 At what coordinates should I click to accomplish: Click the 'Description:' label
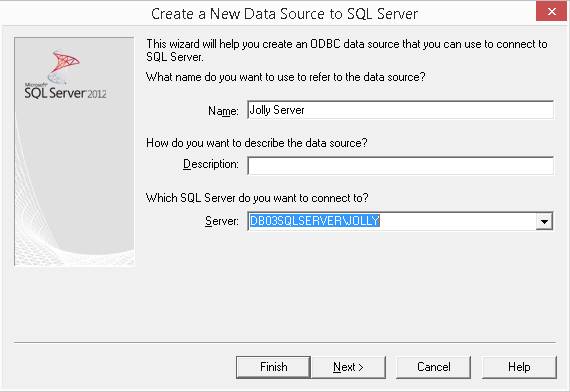tap(211, 164)
